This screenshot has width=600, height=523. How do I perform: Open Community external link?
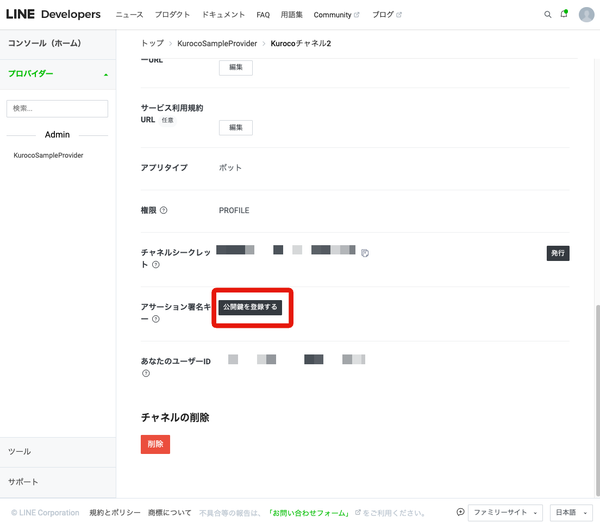click(336, 15)
